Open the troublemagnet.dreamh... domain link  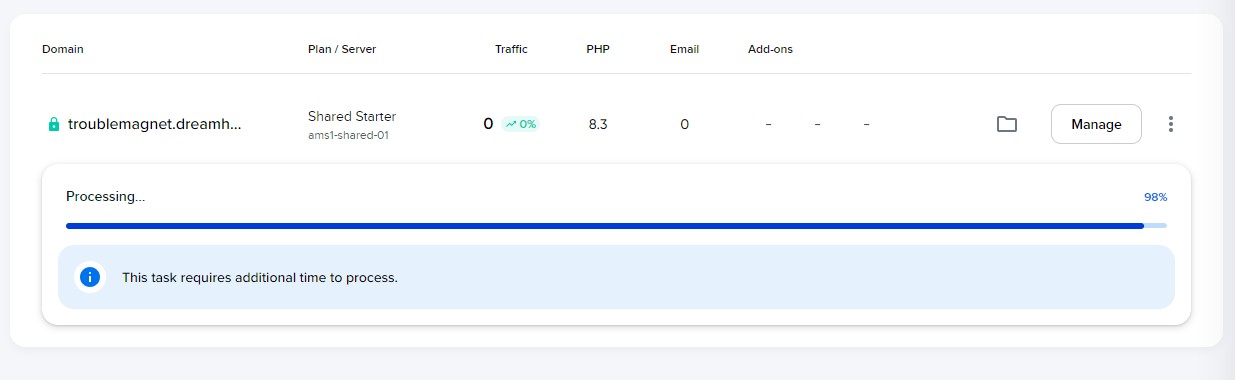pyautogui.click(x=155, y=124)
